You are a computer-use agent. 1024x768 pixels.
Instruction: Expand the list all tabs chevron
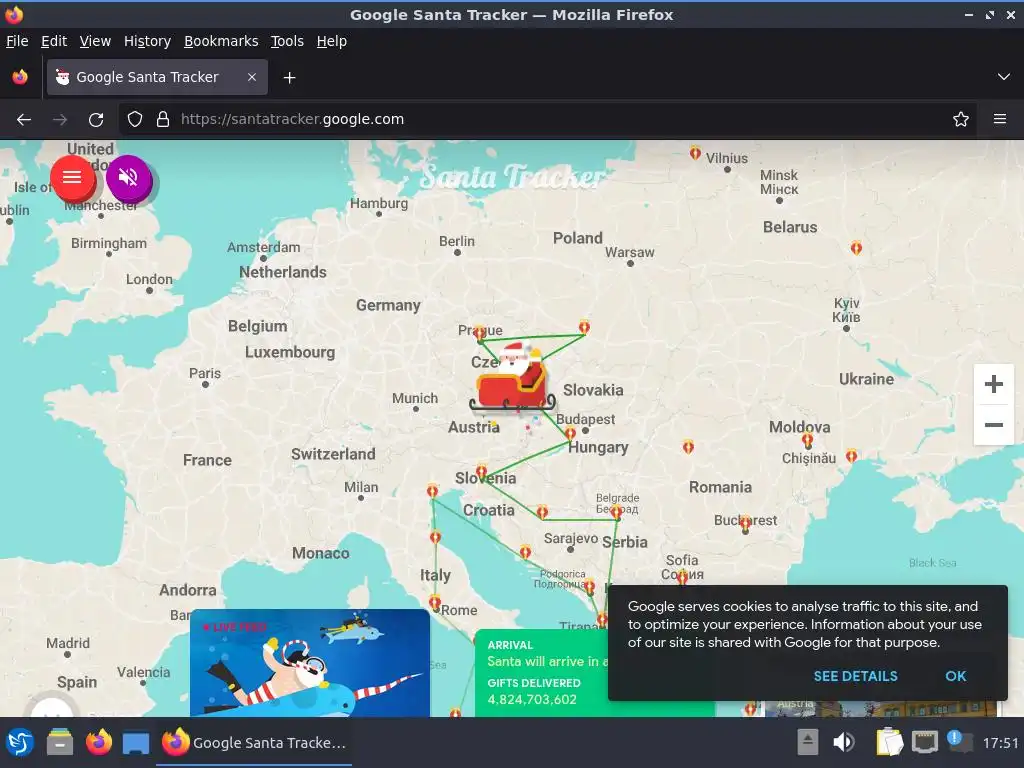[x=1004, y=77]
